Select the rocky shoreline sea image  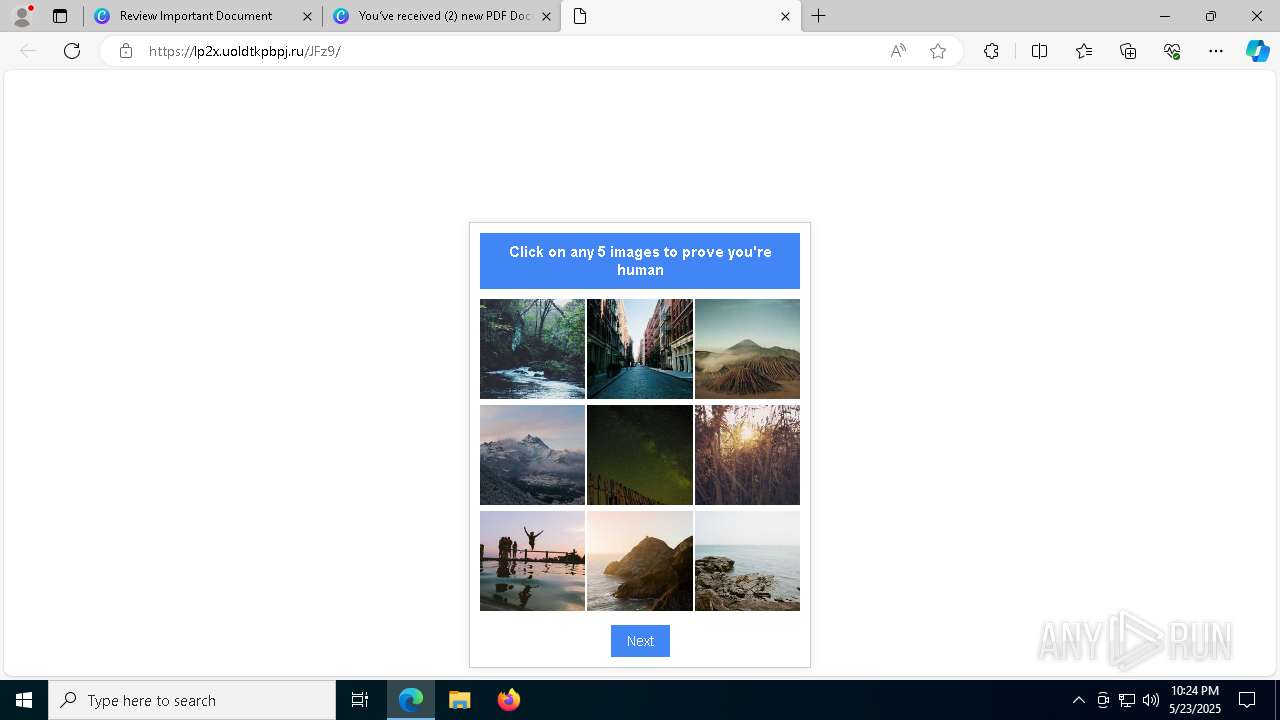pos(747,561)
